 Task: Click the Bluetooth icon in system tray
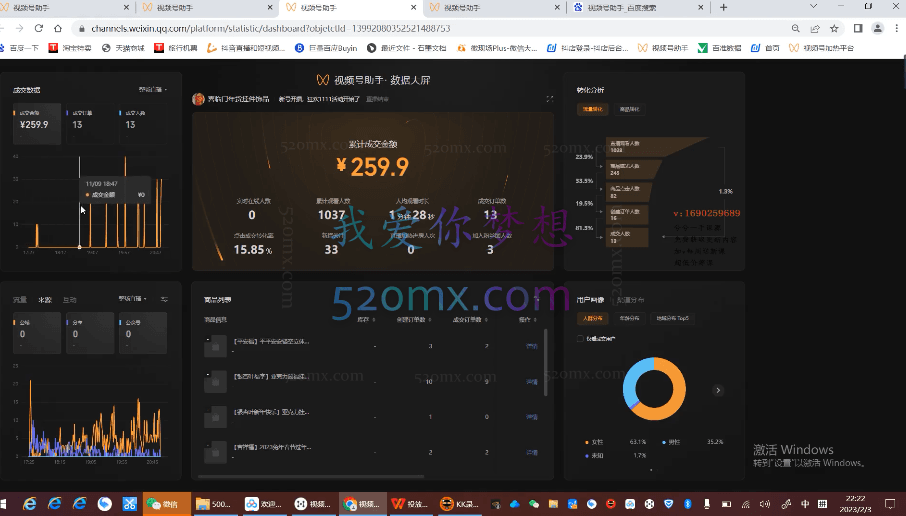coord(688,504)
